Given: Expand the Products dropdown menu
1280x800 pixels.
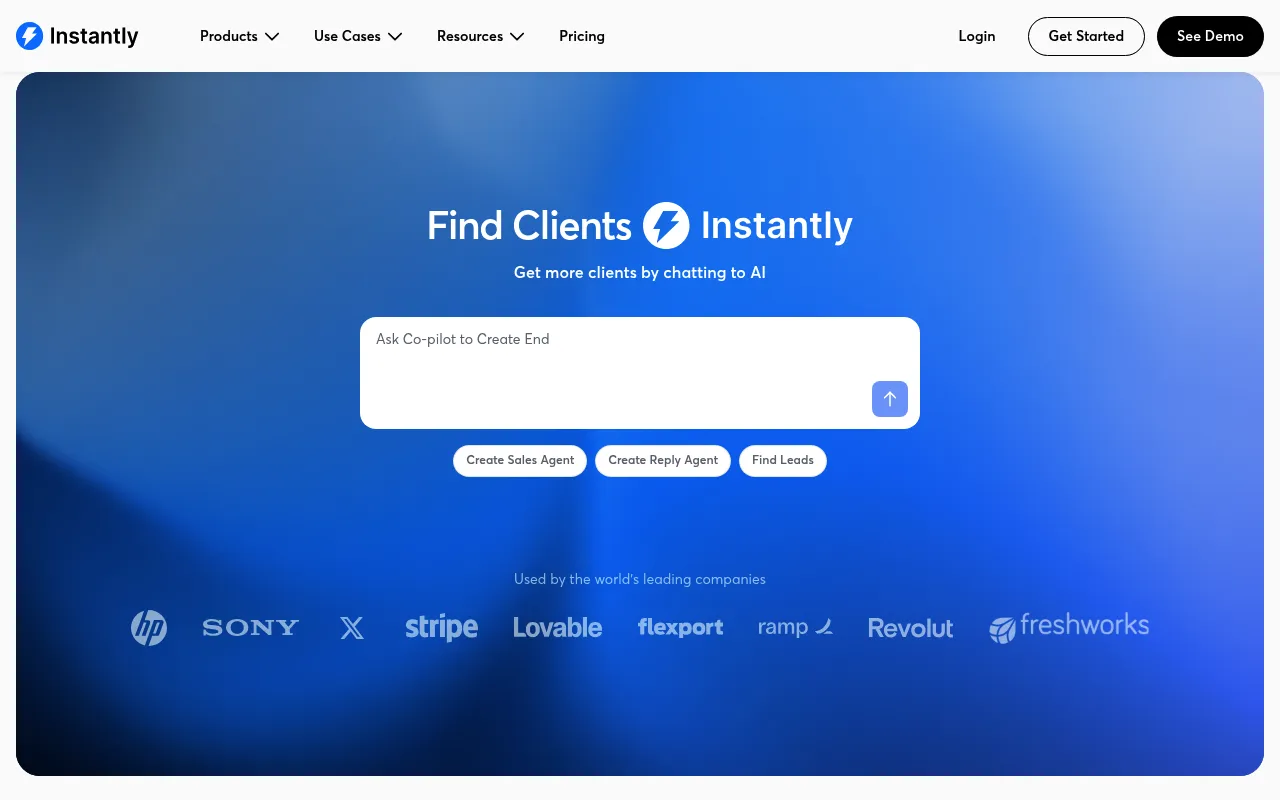Looking at the screenshot, I should [x=240, y=36].
